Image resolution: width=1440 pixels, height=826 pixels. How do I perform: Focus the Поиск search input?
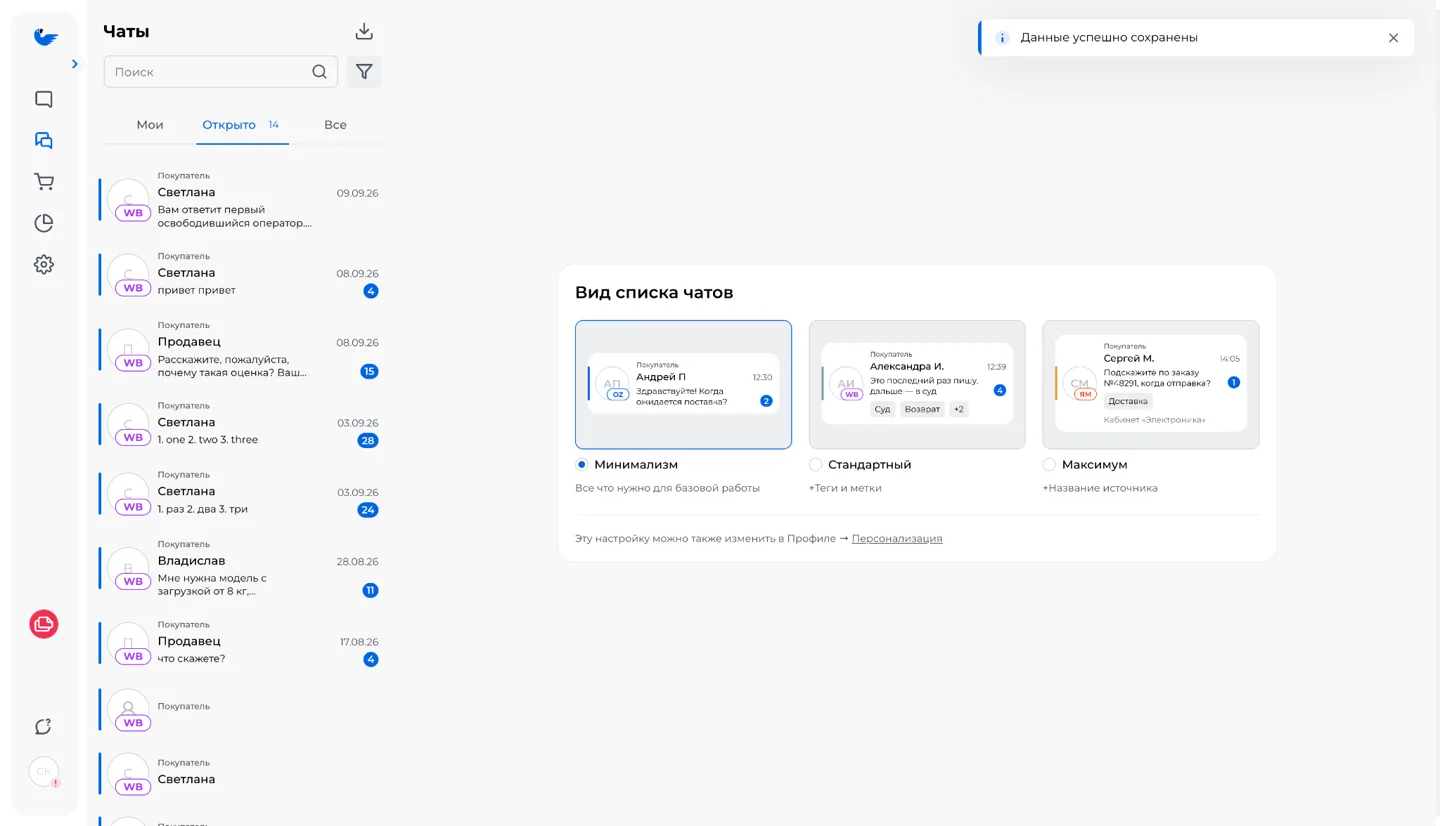pos(221,71)
